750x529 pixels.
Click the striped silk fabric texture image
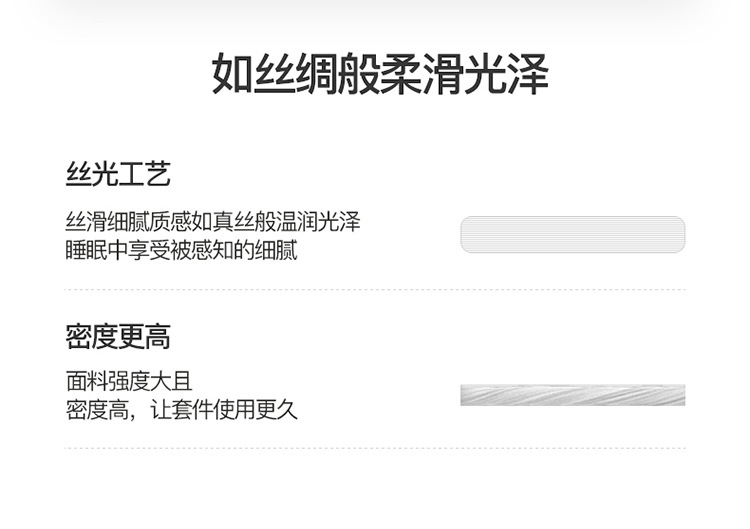coord(572,235)
